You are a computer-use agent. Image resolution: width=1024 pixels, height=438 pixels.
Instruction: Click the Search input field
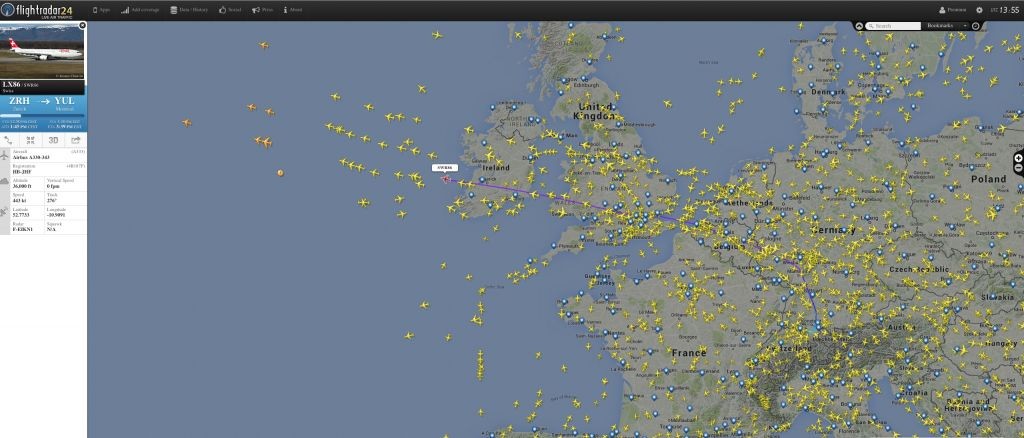click(x=893, y=26)
